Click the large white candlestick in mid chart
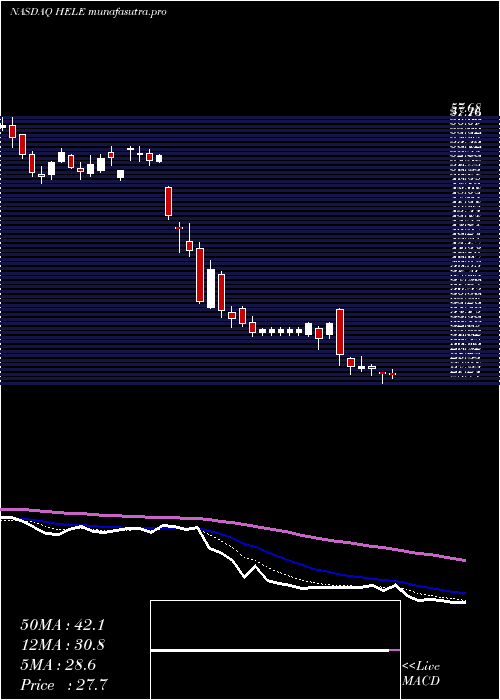500x700 pixels. [211, 288]
